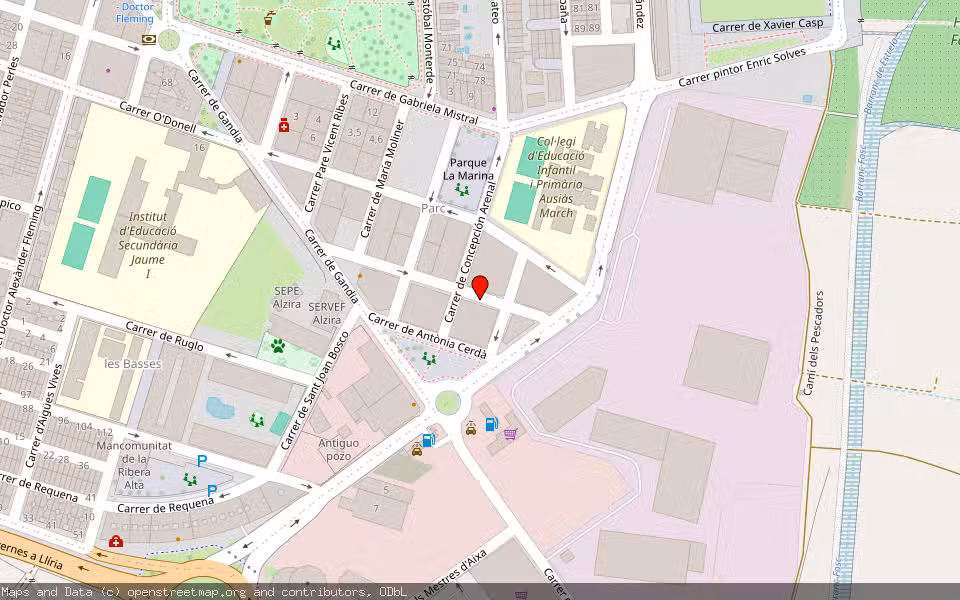Click the fuel pump icon right of Antiguo pozo
The image size is (960, 600).
[x=429, y=439]
